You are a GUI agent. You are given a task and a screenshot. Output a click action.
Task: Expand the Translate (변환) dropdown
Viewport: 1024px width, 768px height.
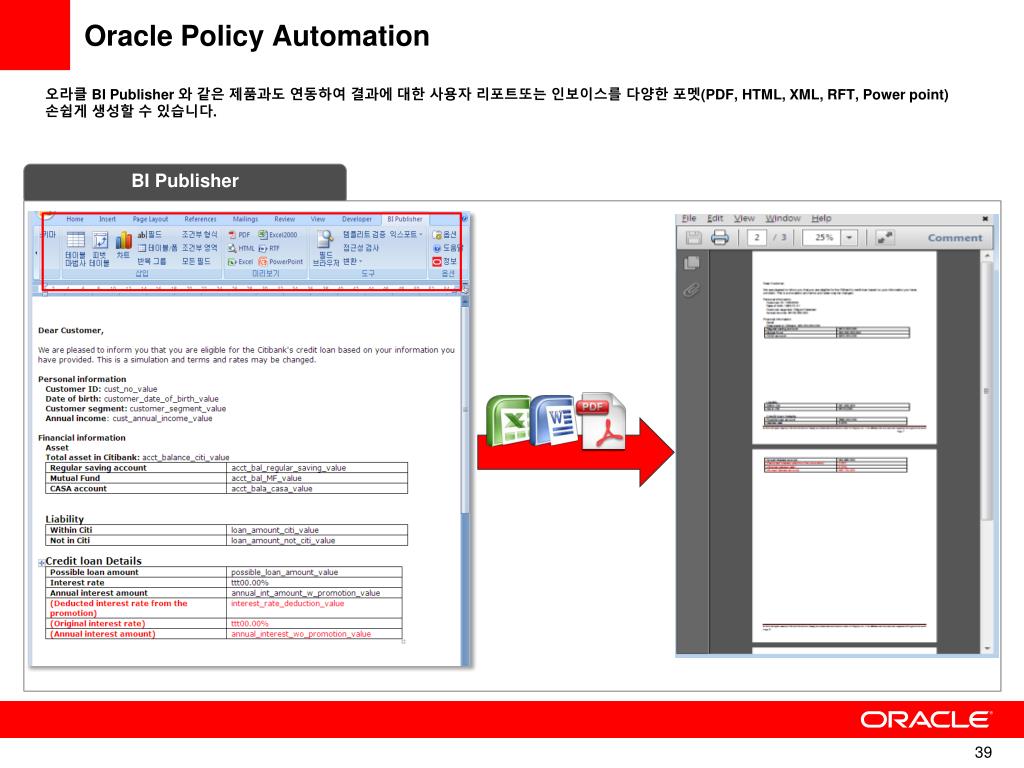353,261
